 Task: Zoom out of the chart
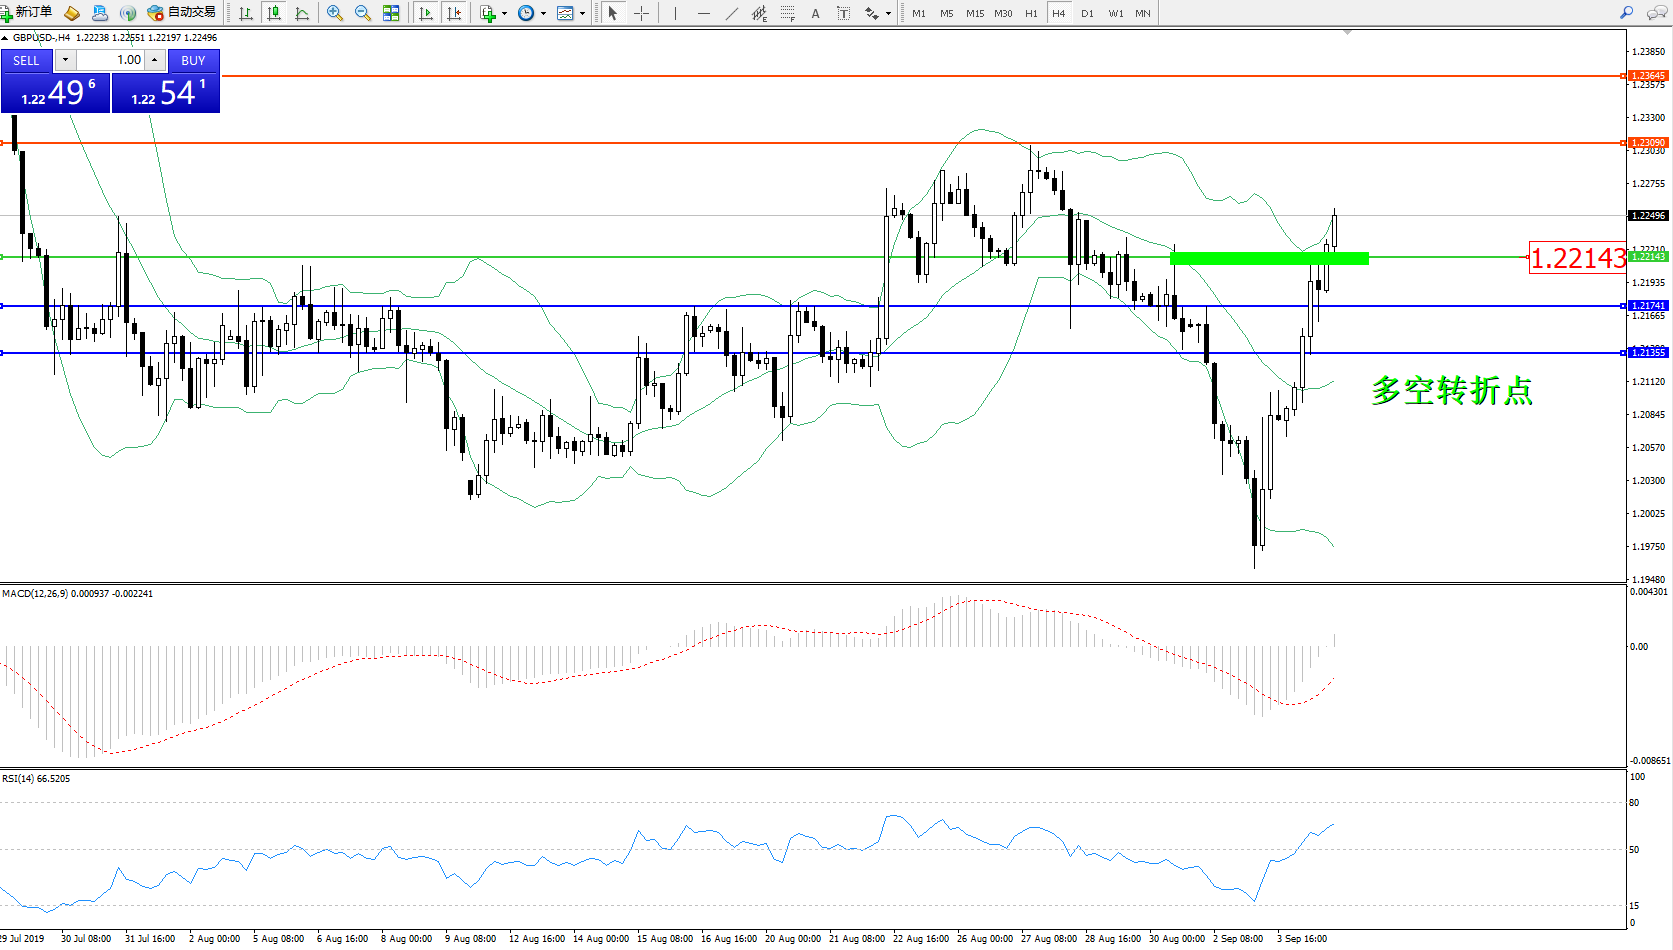point(363,13)
